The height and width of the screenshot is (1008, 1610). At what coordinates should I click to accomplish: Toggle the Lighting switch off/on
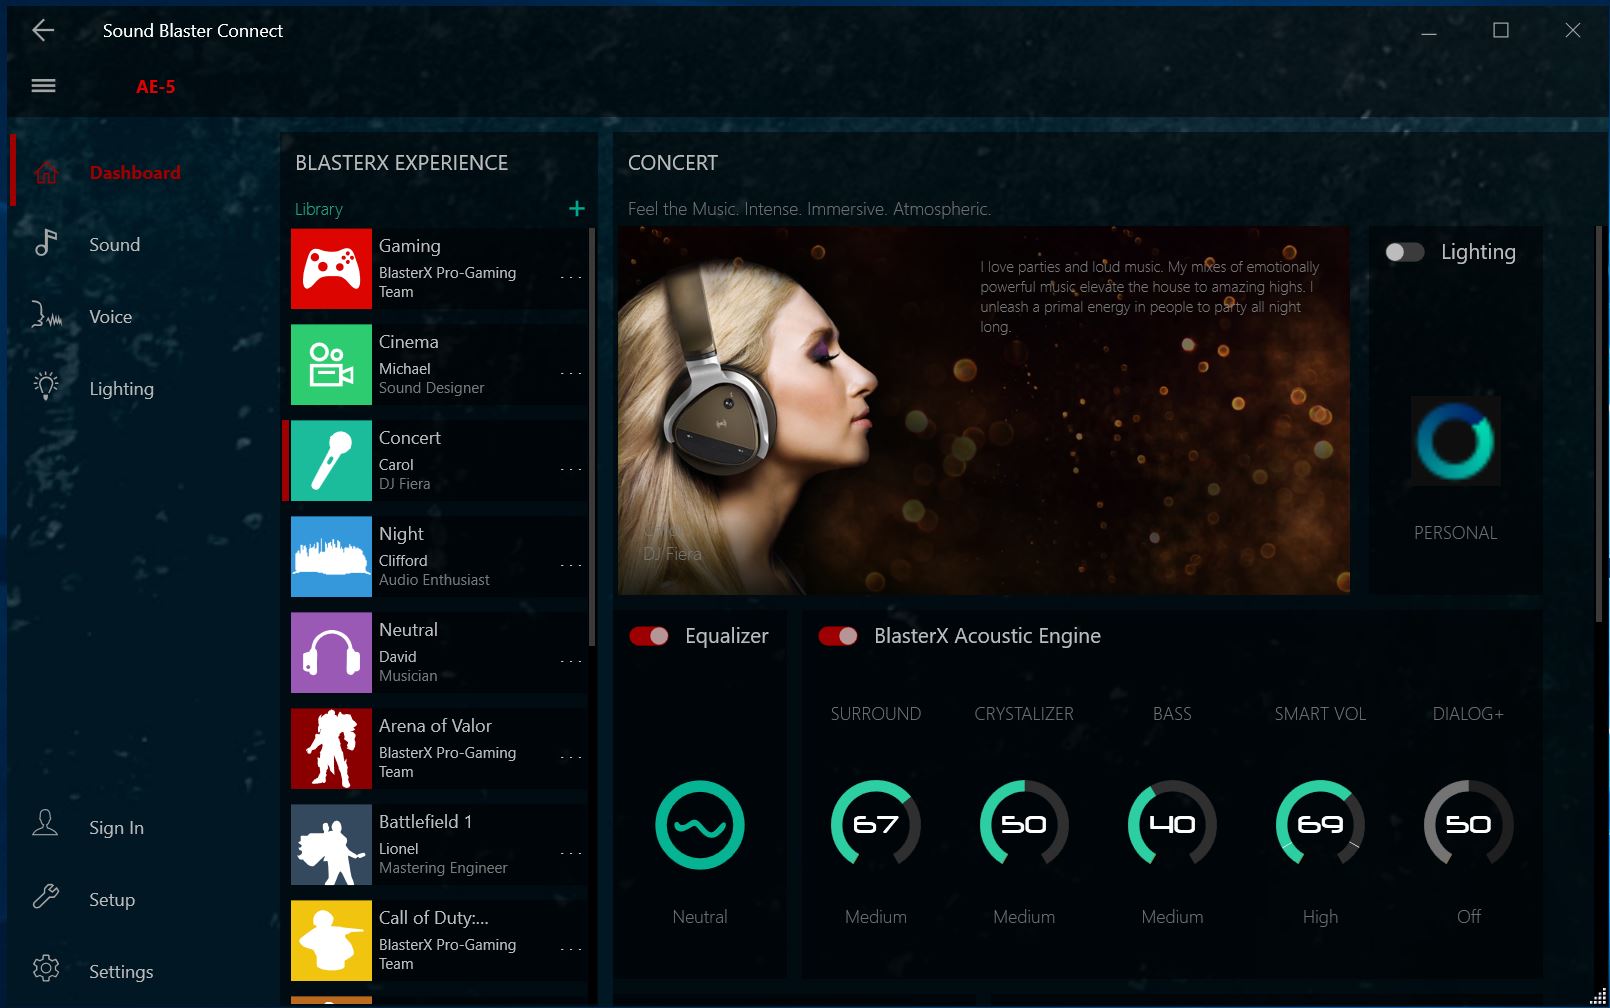pos(1404,252)
